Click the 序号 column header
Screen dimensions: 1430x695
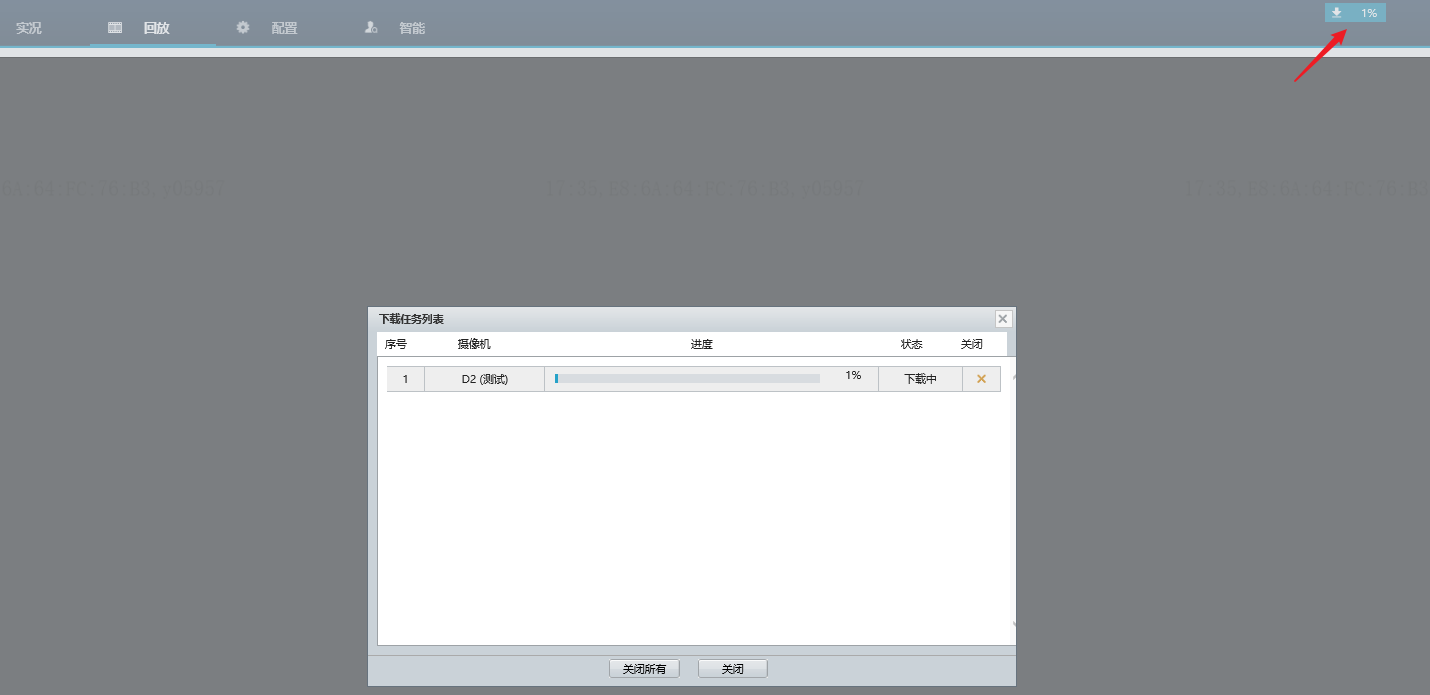point(396,344)
